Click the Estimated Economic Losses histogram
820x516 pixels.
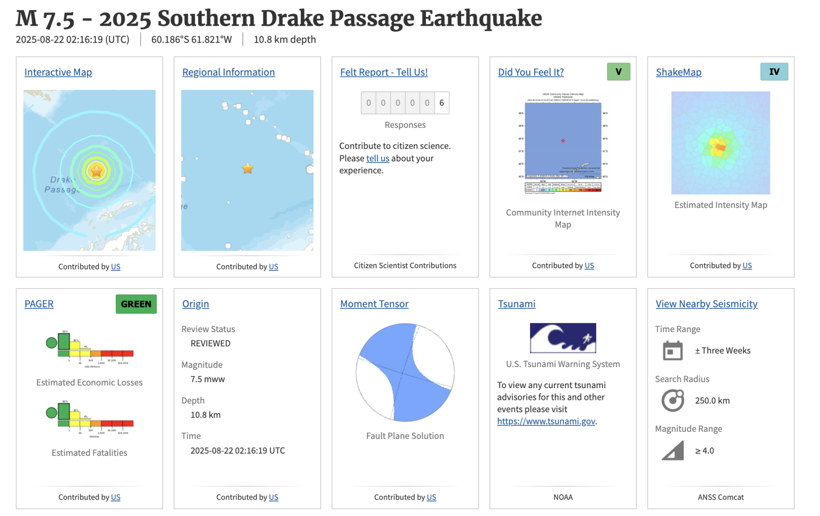coord(89,346)
